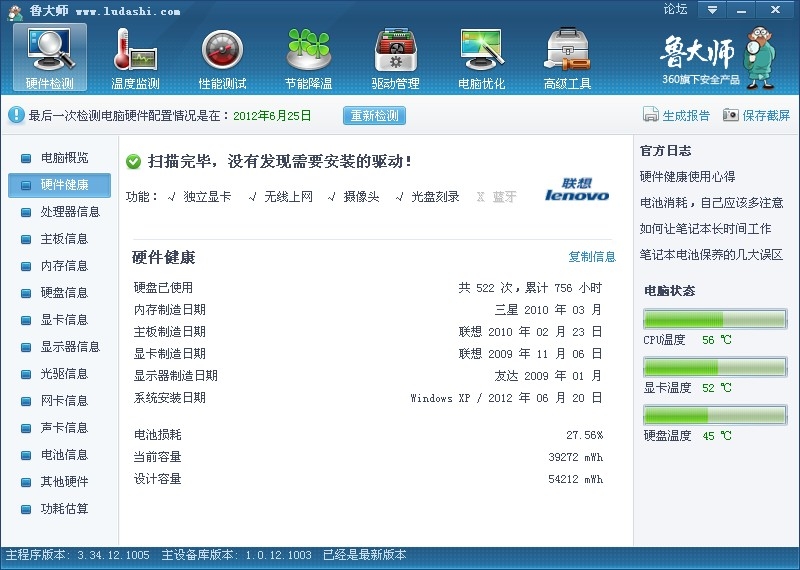This screenshot has width=800, height=570.
Task: Click 保存截屏 to save screenshot
Action: point(757,115)
